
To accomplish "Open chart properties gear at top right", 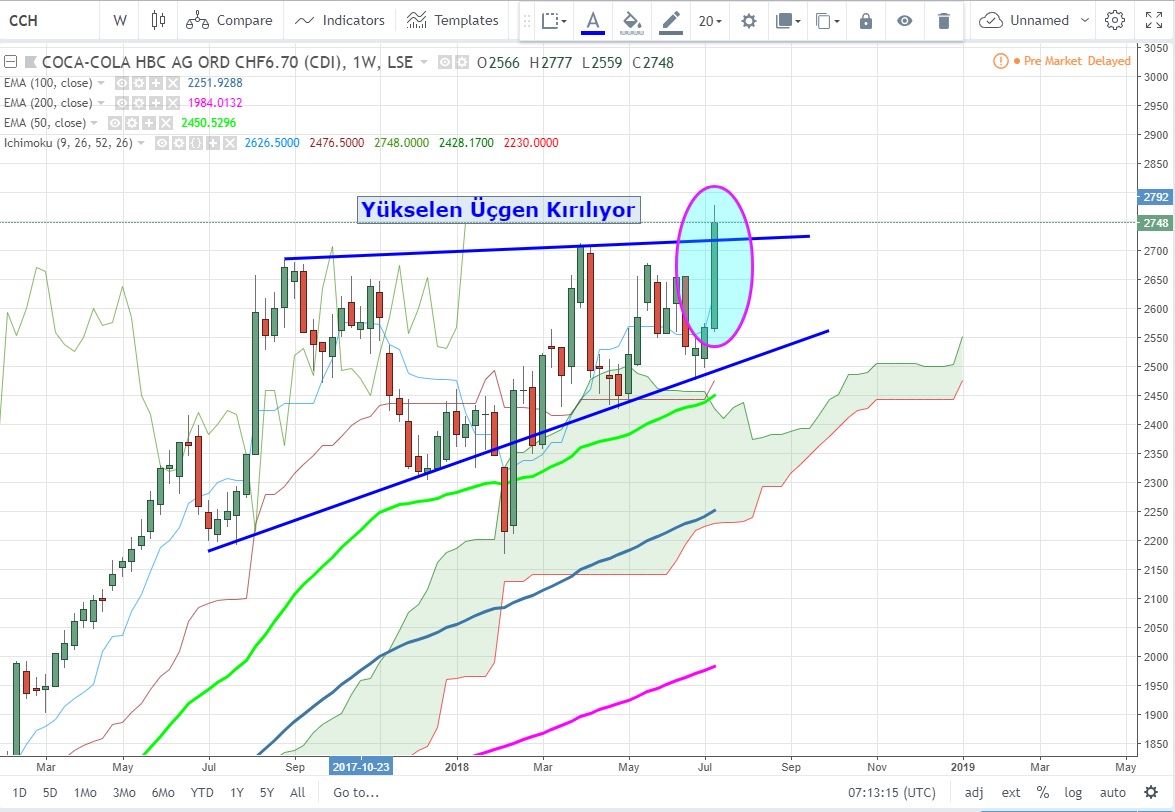I will click(1115, 20).
